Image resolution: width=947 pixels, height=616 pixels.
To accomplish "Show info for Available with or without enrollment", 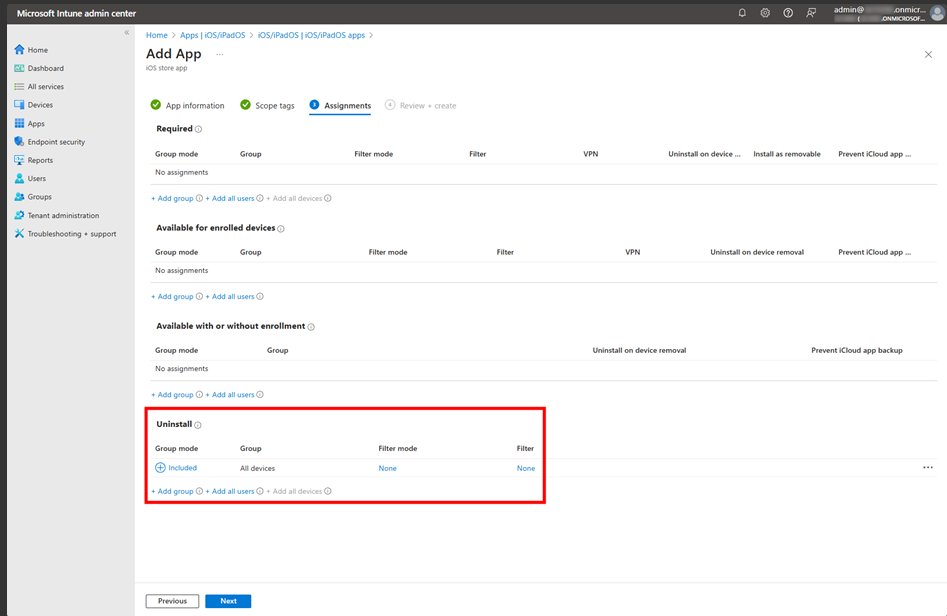I will click(x=311, y=327).
